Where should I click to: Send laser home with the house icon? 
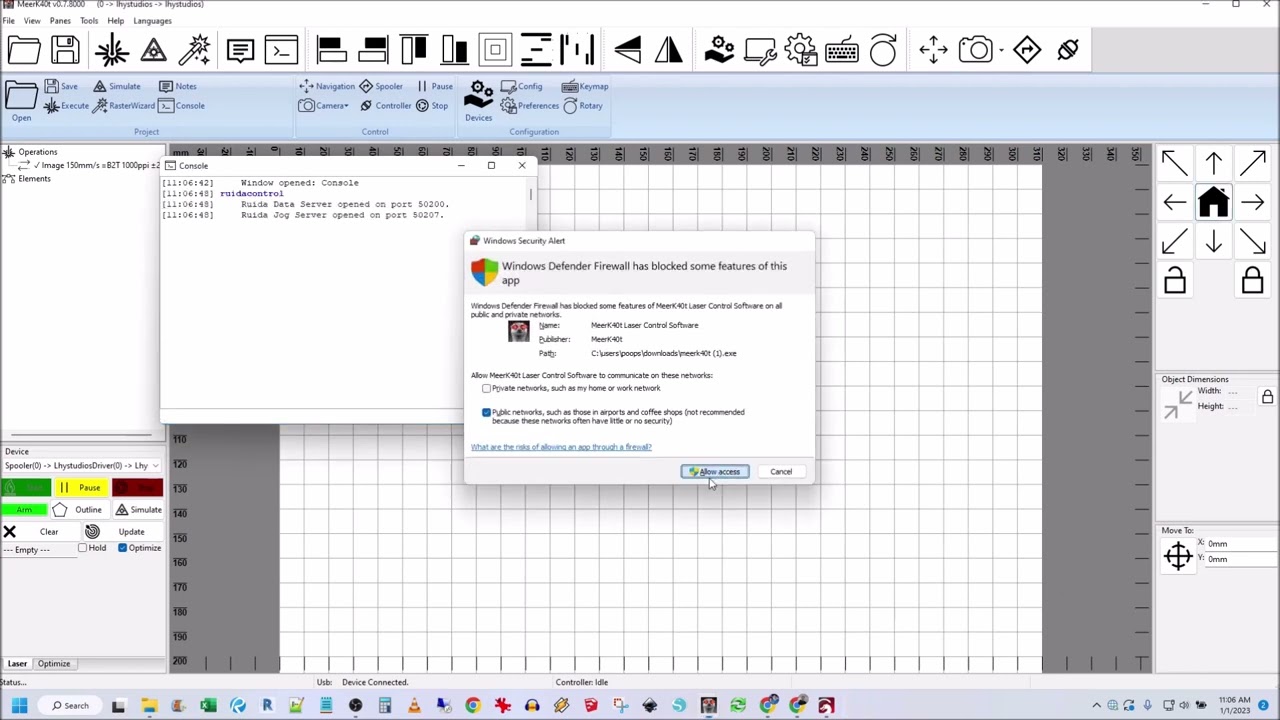point(1213,203)
